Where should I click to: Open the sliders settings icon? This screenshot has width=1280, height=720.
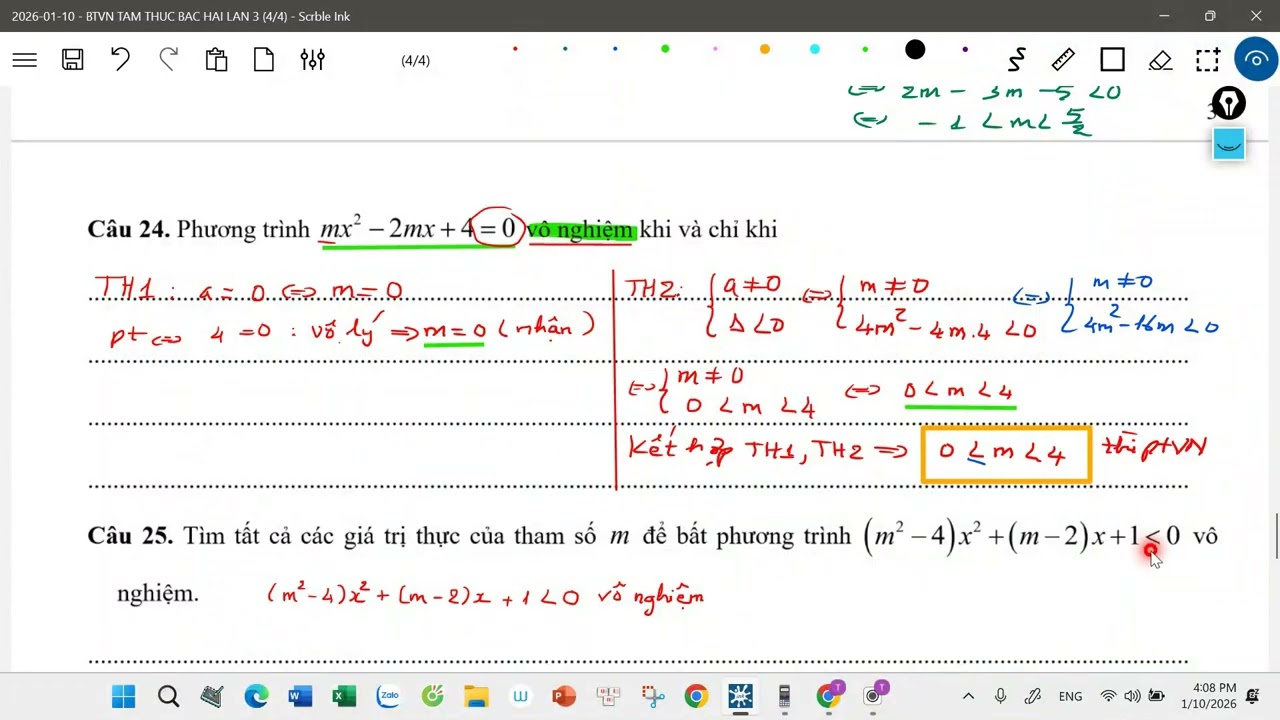[x=312, y=60]
